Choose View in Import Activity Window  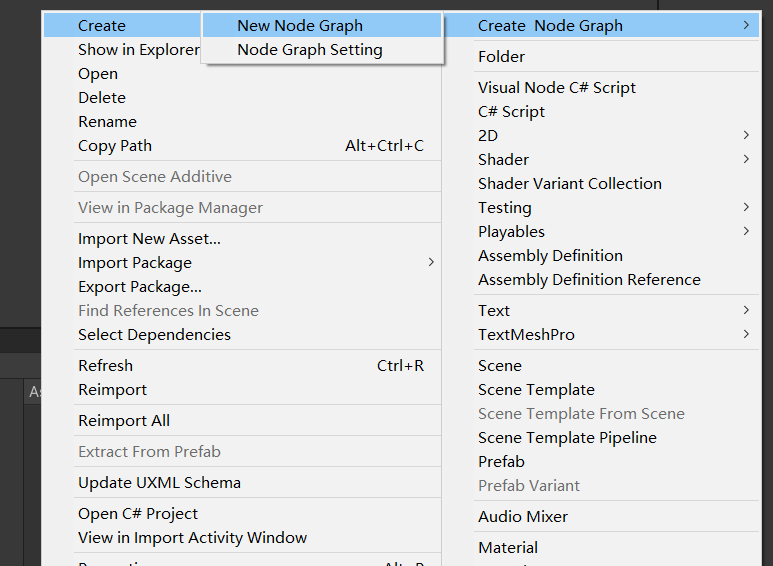[242, 537]
